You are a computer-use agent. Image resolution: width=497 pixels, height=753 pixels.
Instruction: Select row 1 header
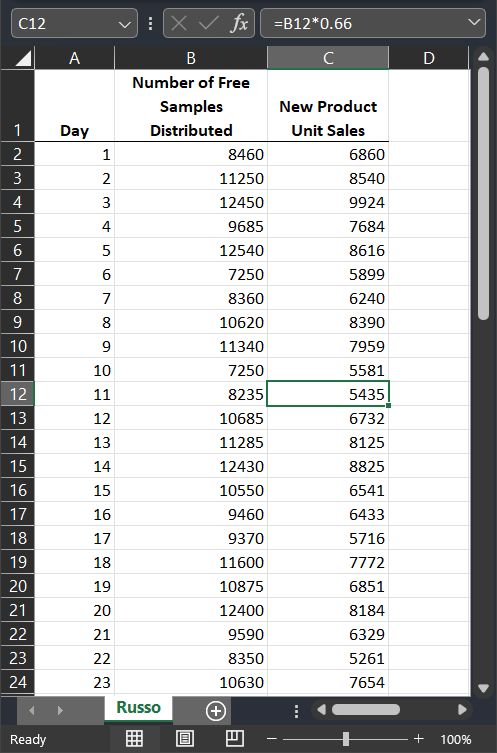tap(17, 106)
